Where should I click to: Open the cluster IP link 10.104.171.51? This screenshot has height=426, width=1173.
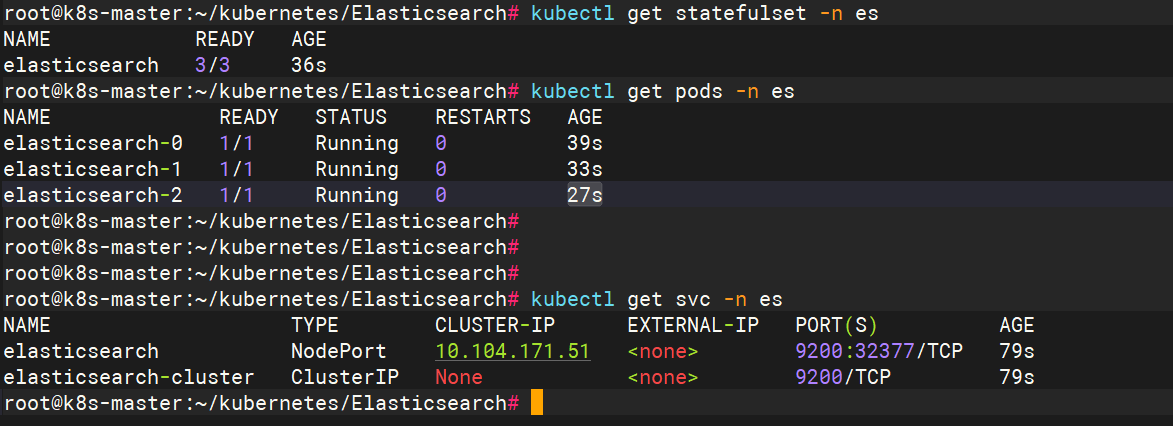513,351
